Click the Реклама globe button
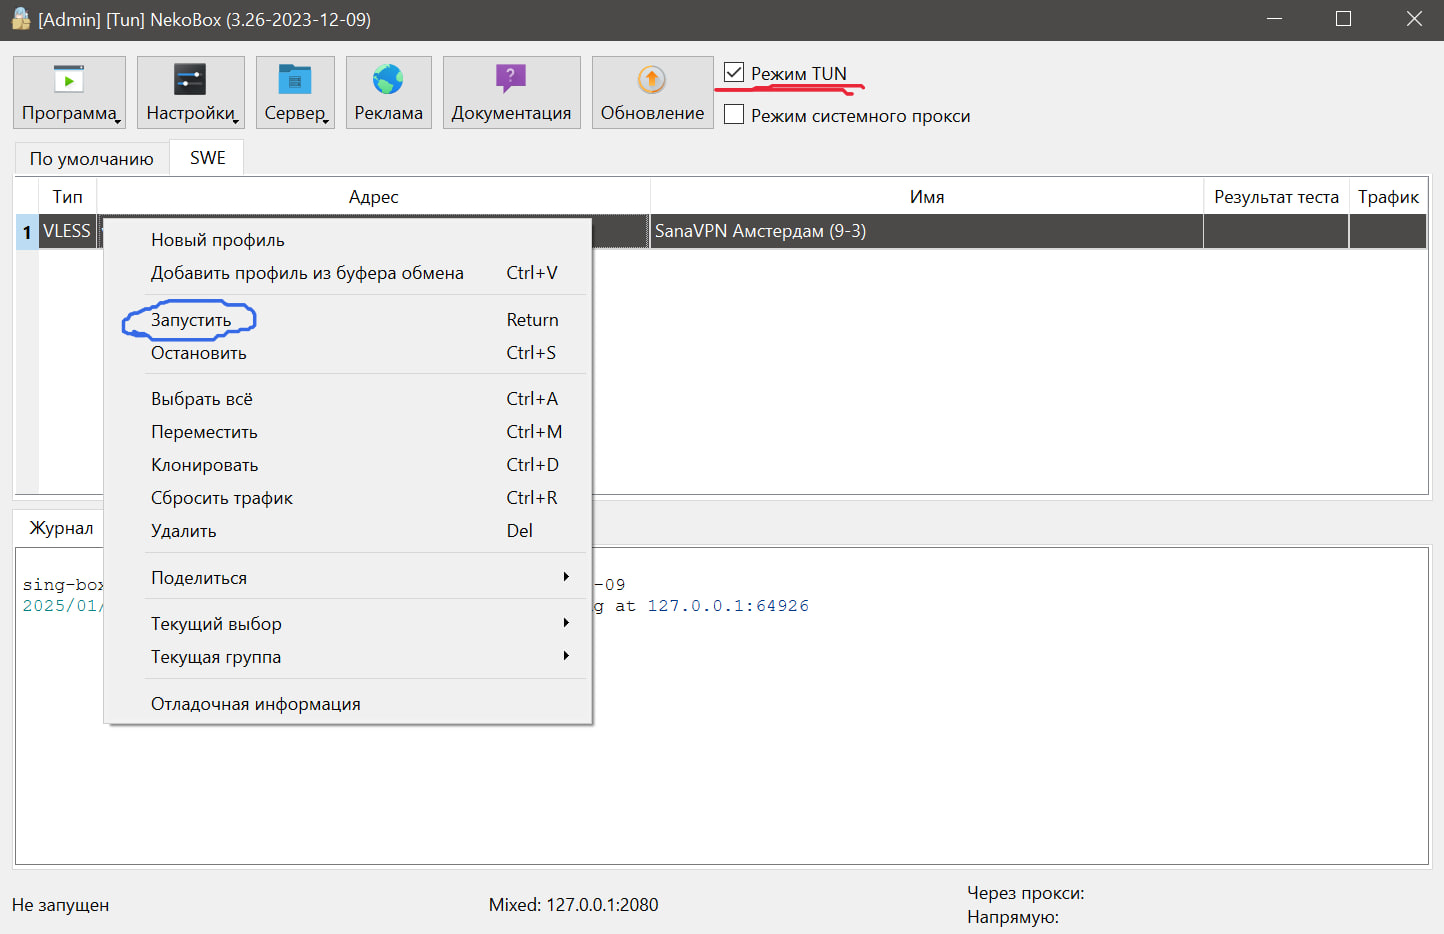 [x=388, y=92]
